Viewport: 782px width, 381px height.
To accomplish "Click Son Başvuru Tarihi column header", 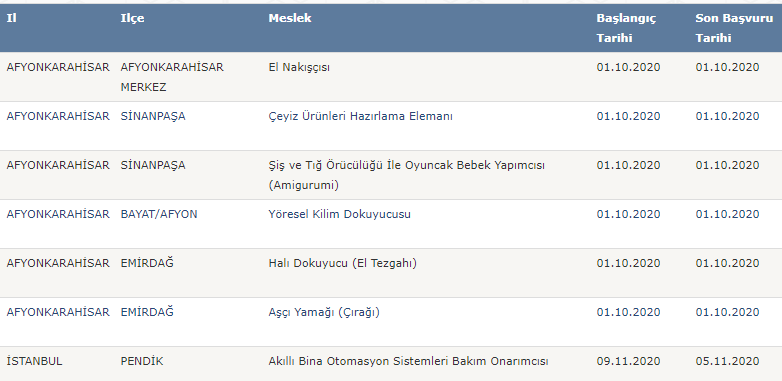I will [735, 28].
